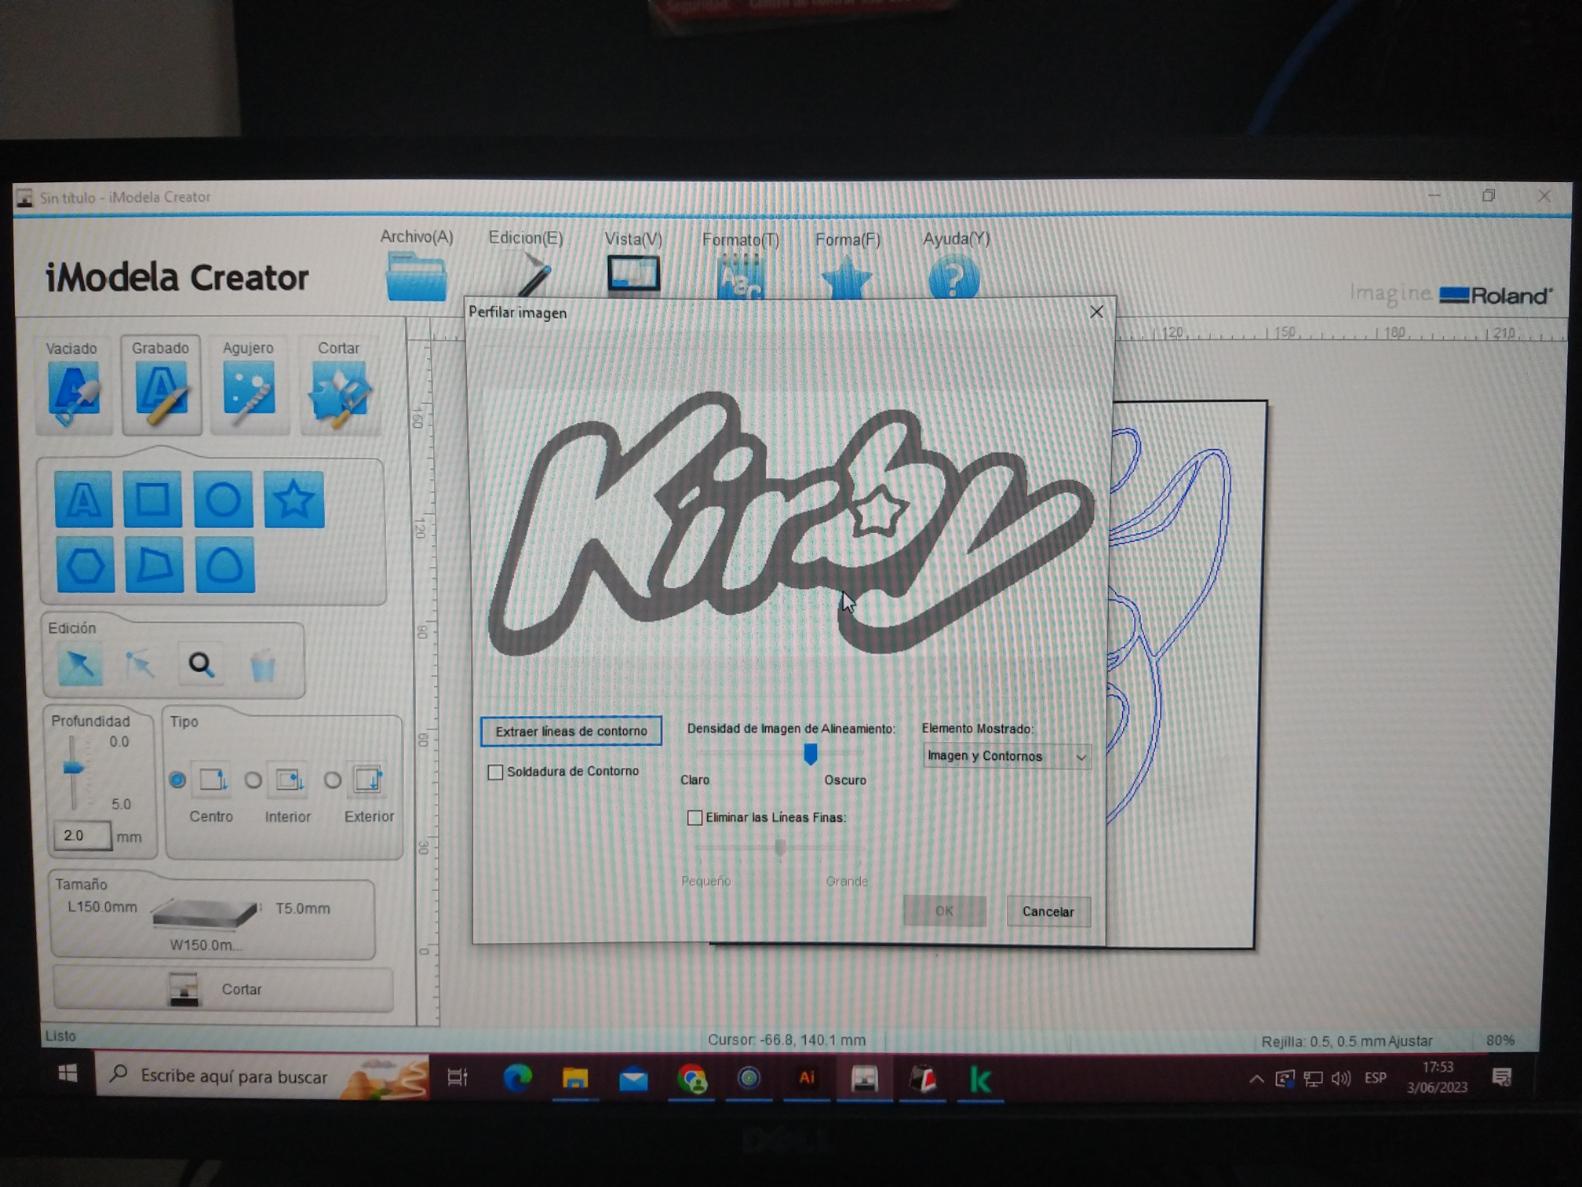Choose the text letter A shape tool
Screen dimensions: 1582x1187
point(83,500)
